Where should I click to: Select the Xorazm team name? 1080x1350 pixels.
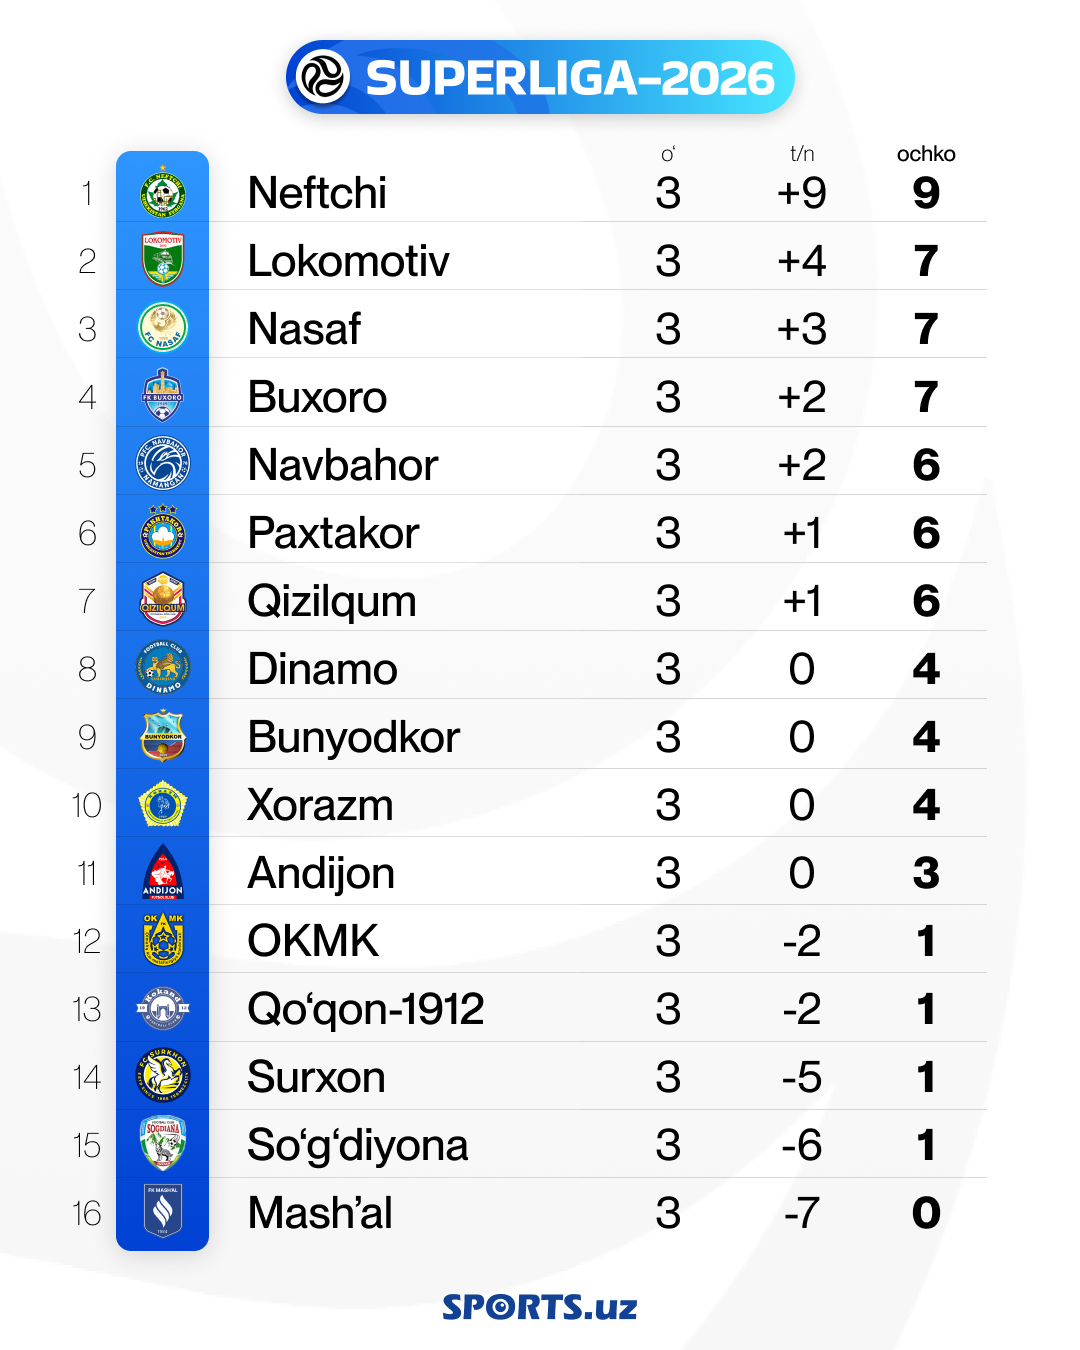tap(320, 805)
